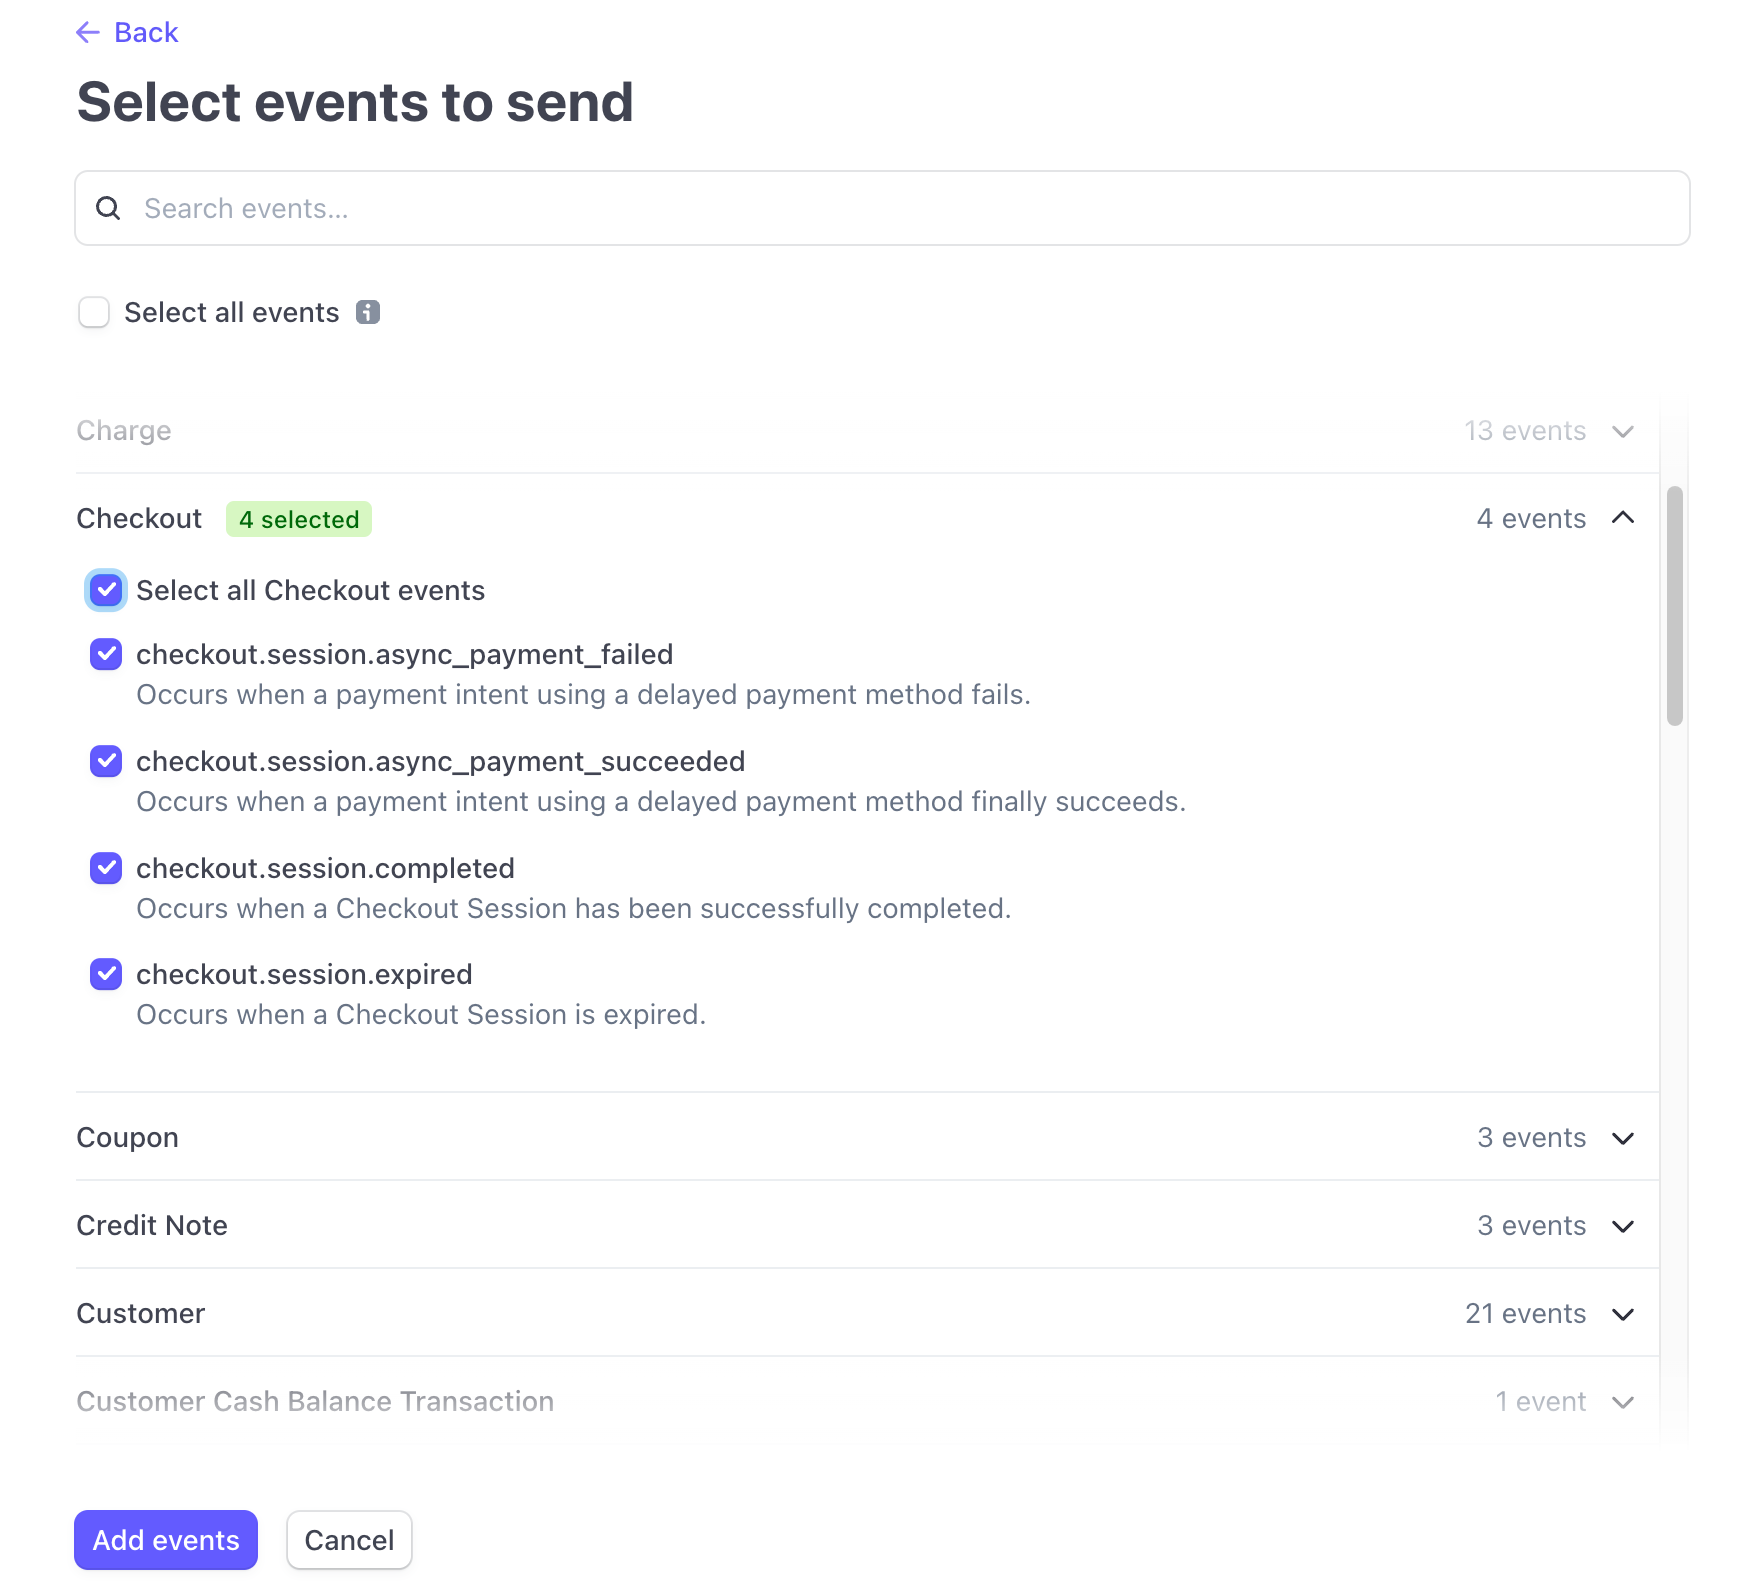Click the magnifier icon in search box
This screenshot has height=1592, width=1760.
click(x=108, y=208)
